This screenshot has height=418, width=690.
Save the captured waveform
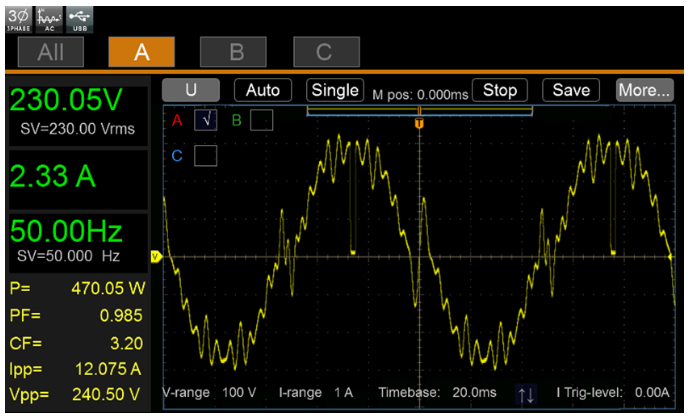[x=571, y=90]
